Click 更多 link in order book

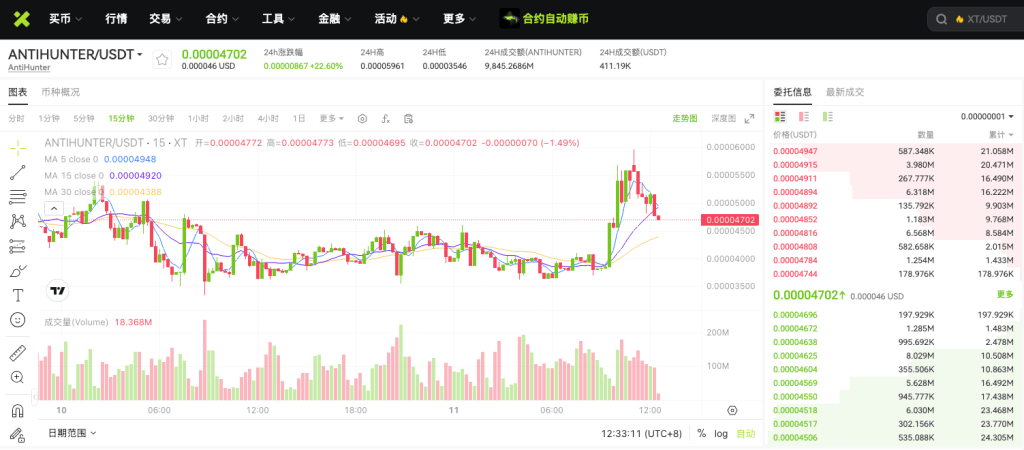[1005, 295]
